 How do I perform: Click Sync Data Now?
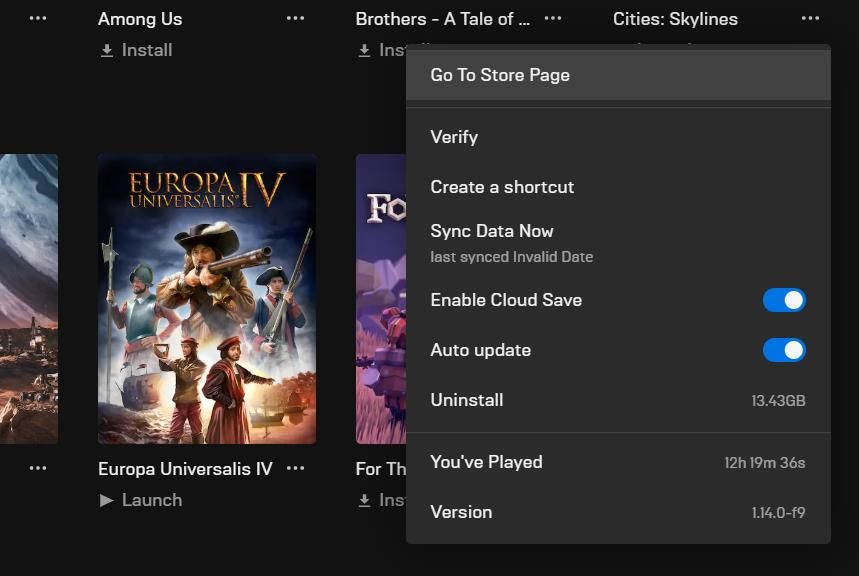[x=491, y=231]
